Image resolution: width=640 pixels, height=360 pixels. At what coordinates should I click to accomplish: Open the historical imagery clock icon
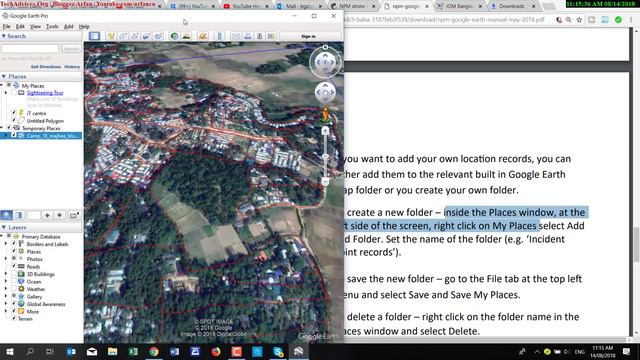click(174, 36)
